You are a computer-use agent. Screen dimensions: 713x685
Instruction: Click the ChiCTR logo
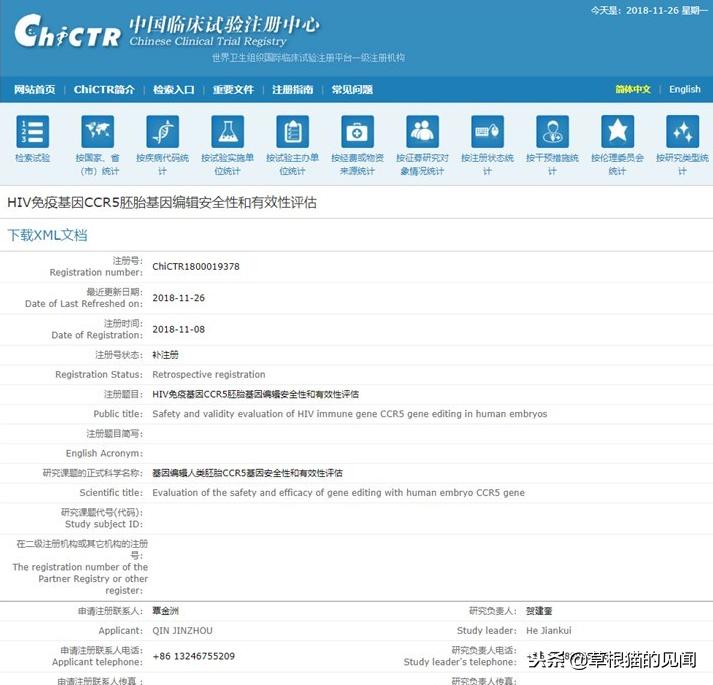pyautogui.click(x=68, y=31)
